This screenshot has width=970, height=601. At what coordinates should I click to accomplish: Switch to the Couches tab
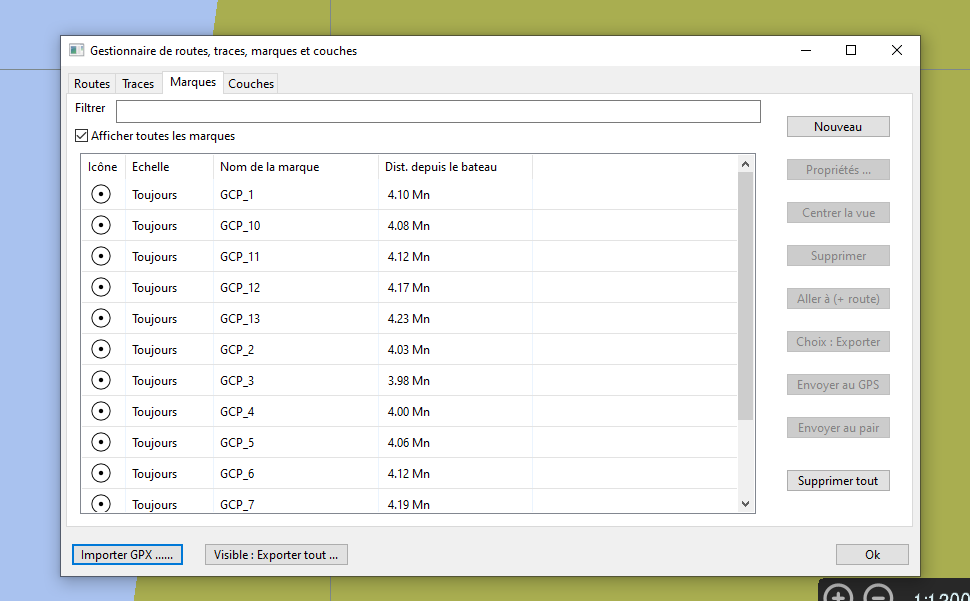(250, 83)
